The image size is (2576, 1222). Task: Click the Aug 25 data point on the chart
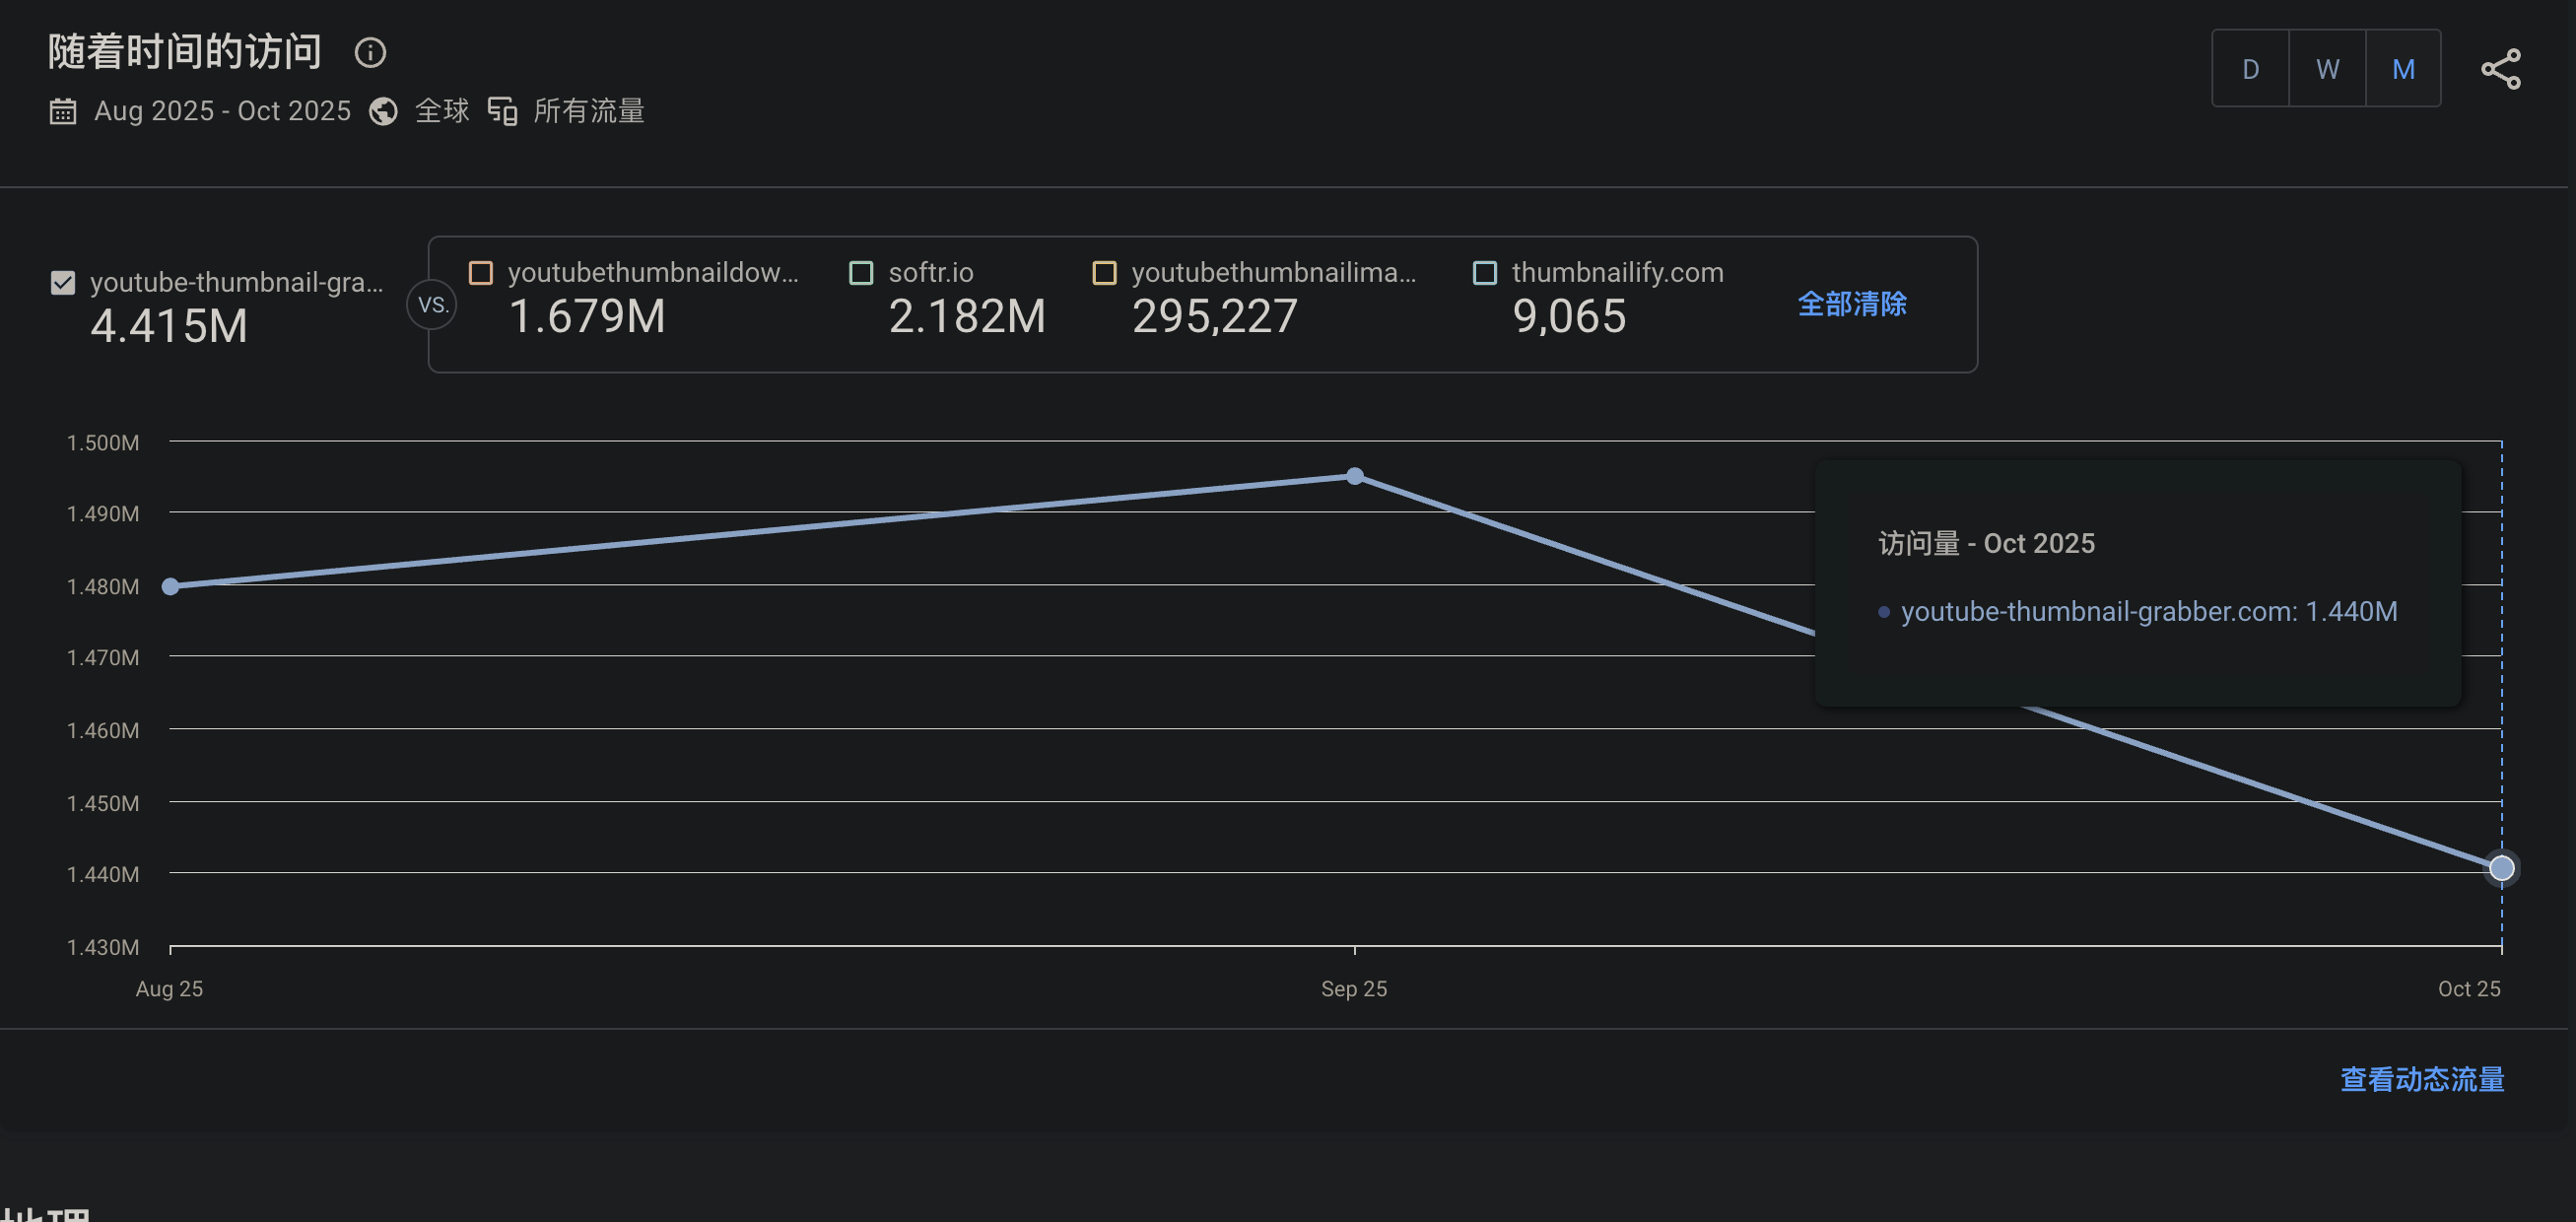pyautogui.click(x=171, y=587)
